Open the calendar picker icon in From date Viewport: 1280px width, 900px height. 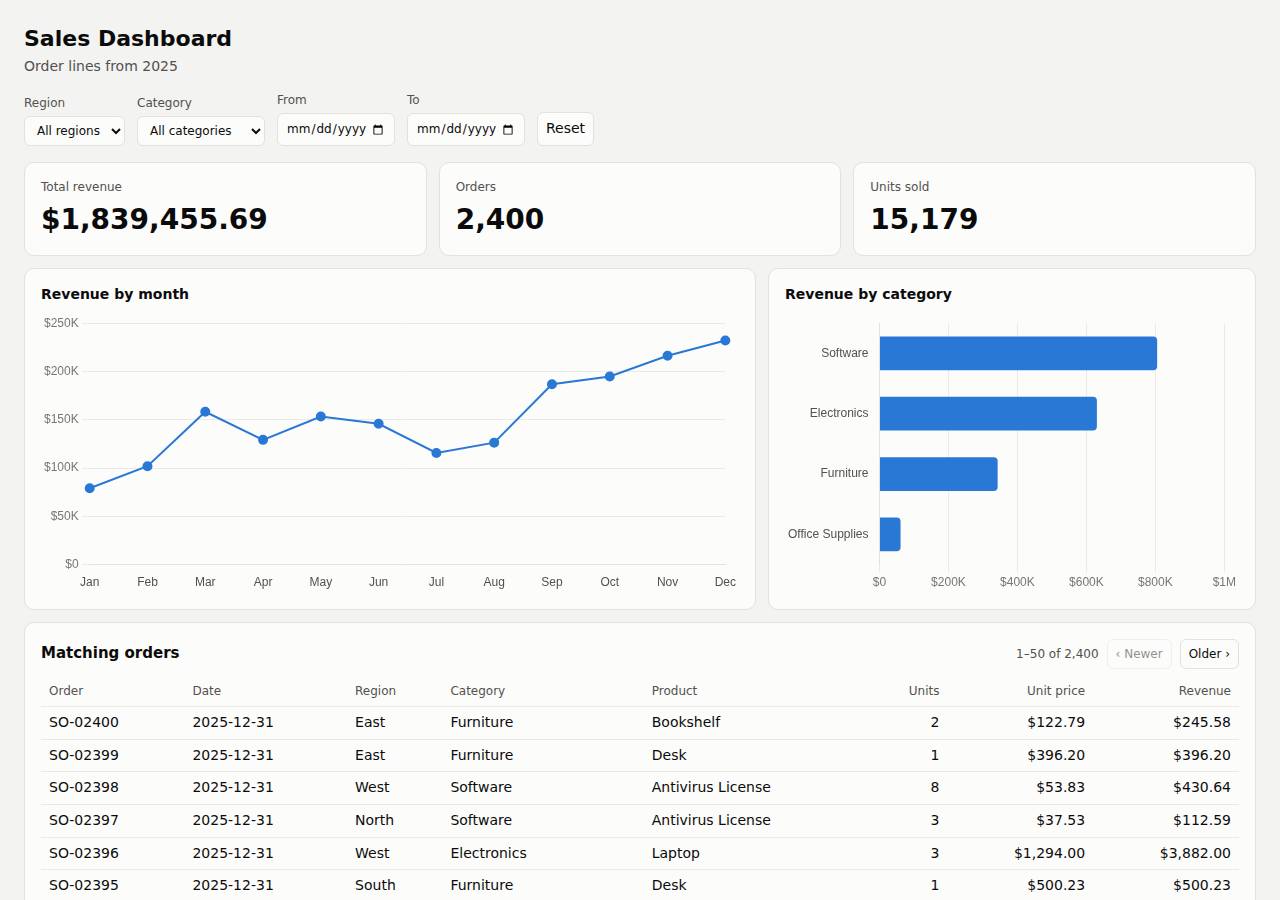click(378, 130)
